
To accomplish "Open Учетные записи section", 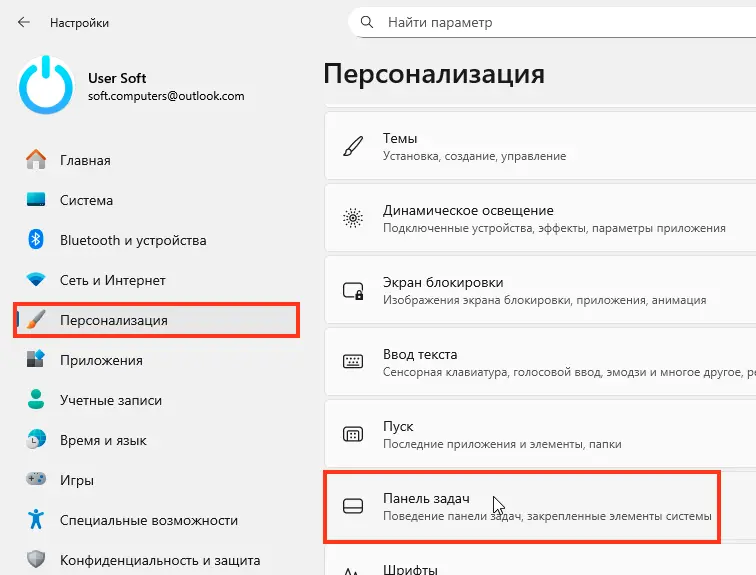I will pyautogui.click(x=110, y=400).
